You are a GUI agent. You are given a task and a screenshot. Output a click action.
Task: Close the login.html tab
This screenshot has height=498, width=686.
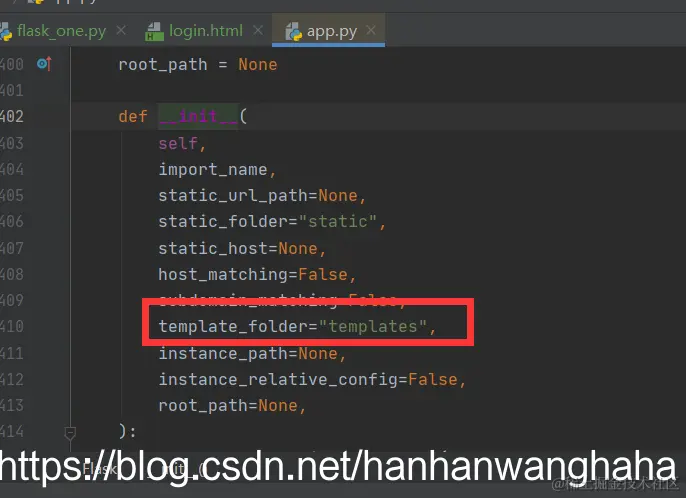258,30
